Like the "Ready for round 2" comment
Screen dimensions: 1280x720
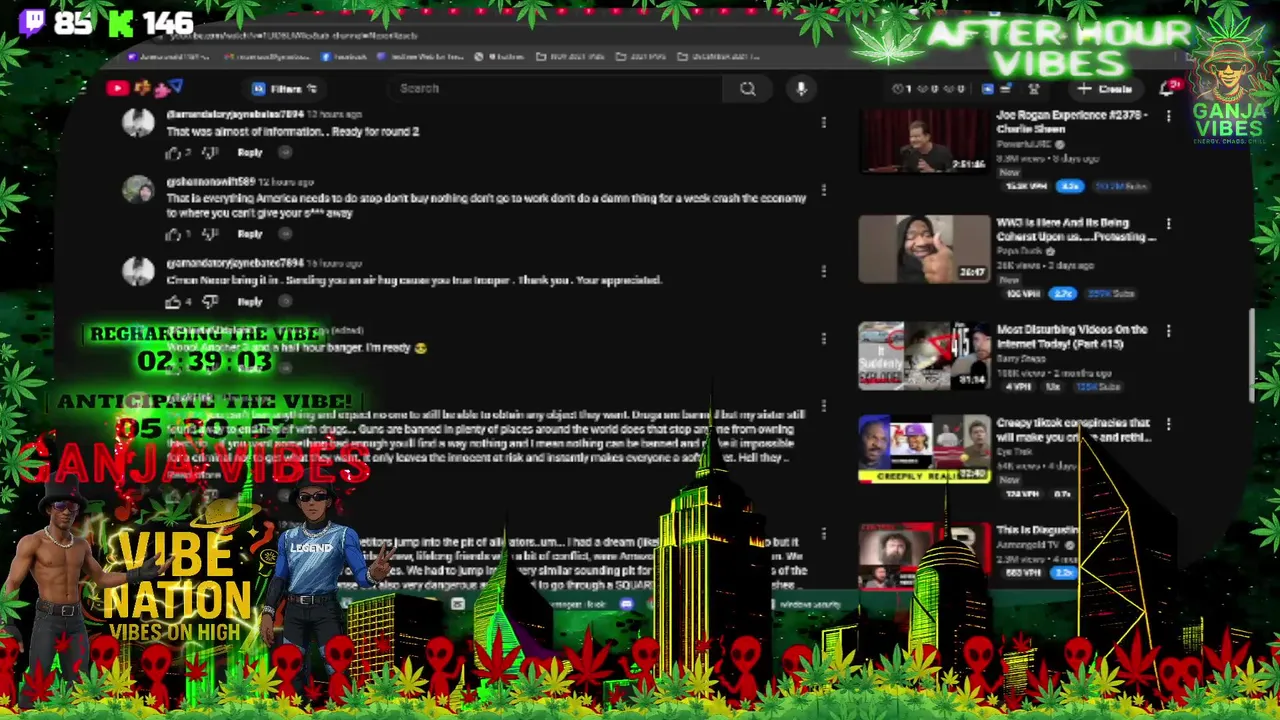(174, 152)
